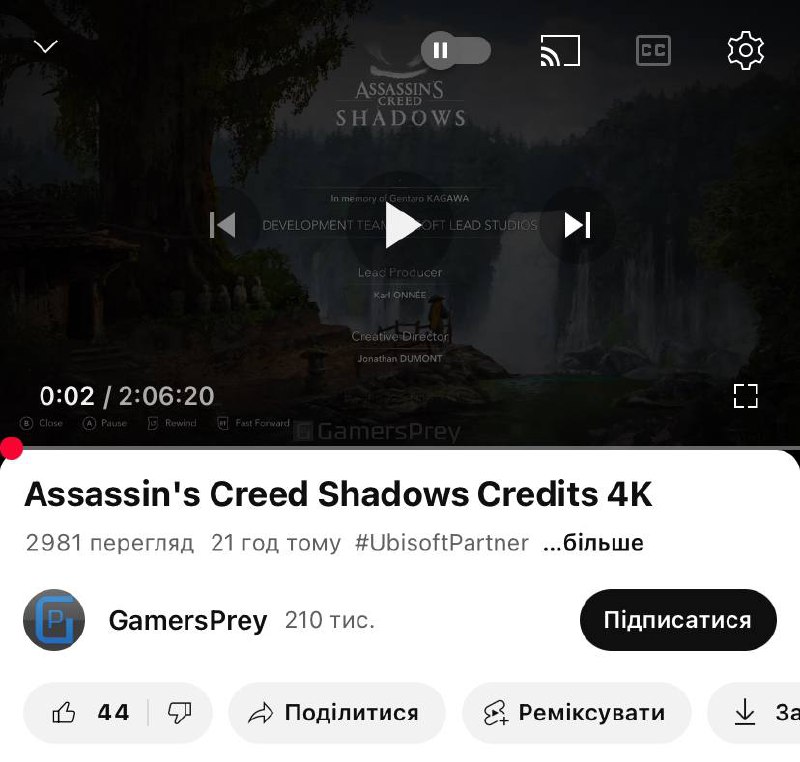Skip to next video

tap(577, 225)
